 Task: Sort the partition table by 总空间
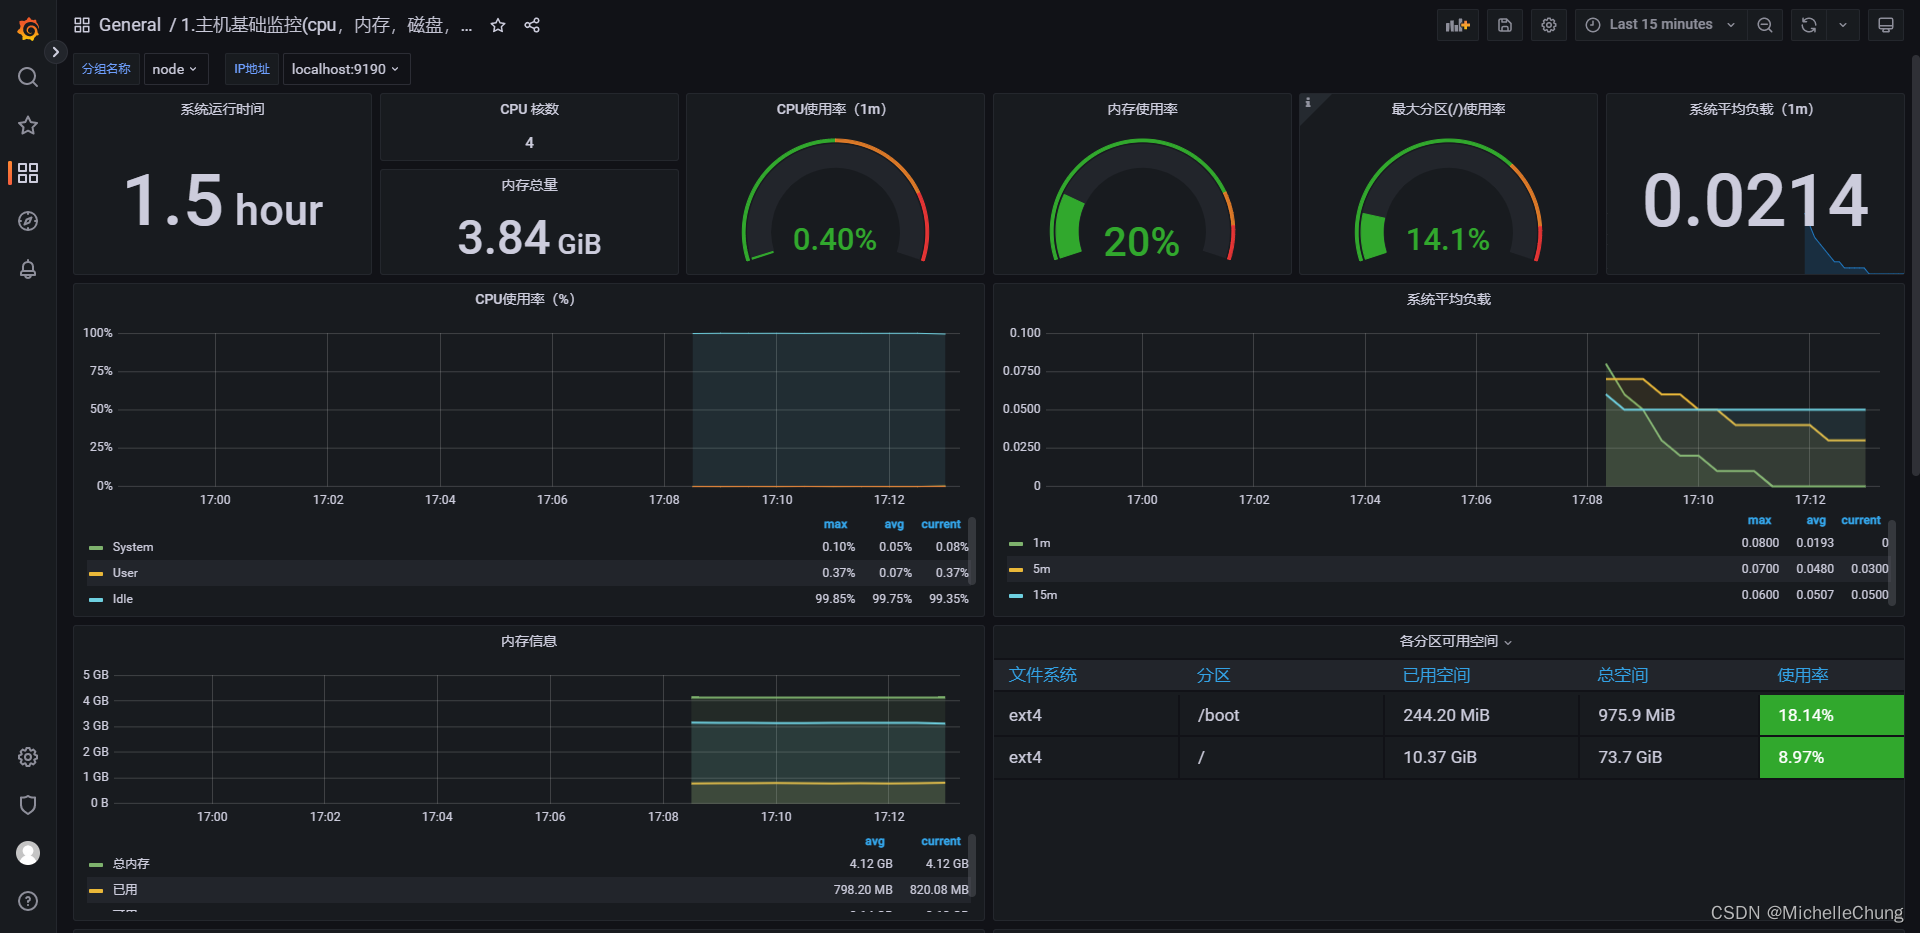1622,675
